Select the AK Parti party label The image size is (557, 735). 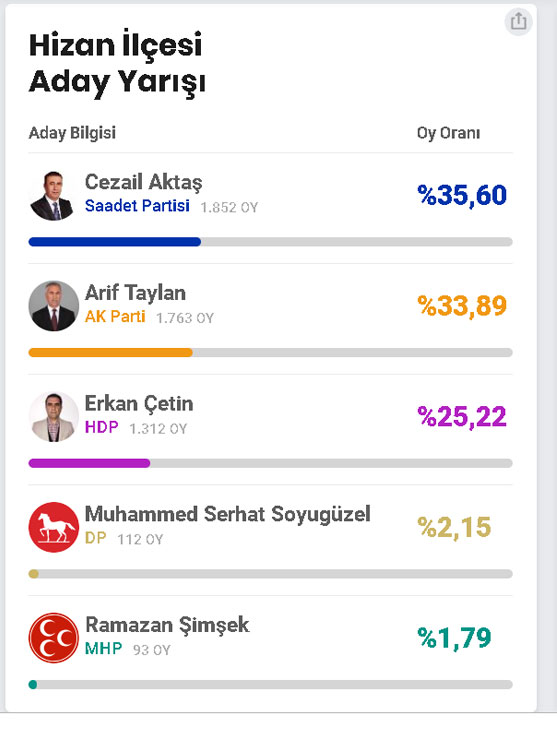click(x=115, y=317)
